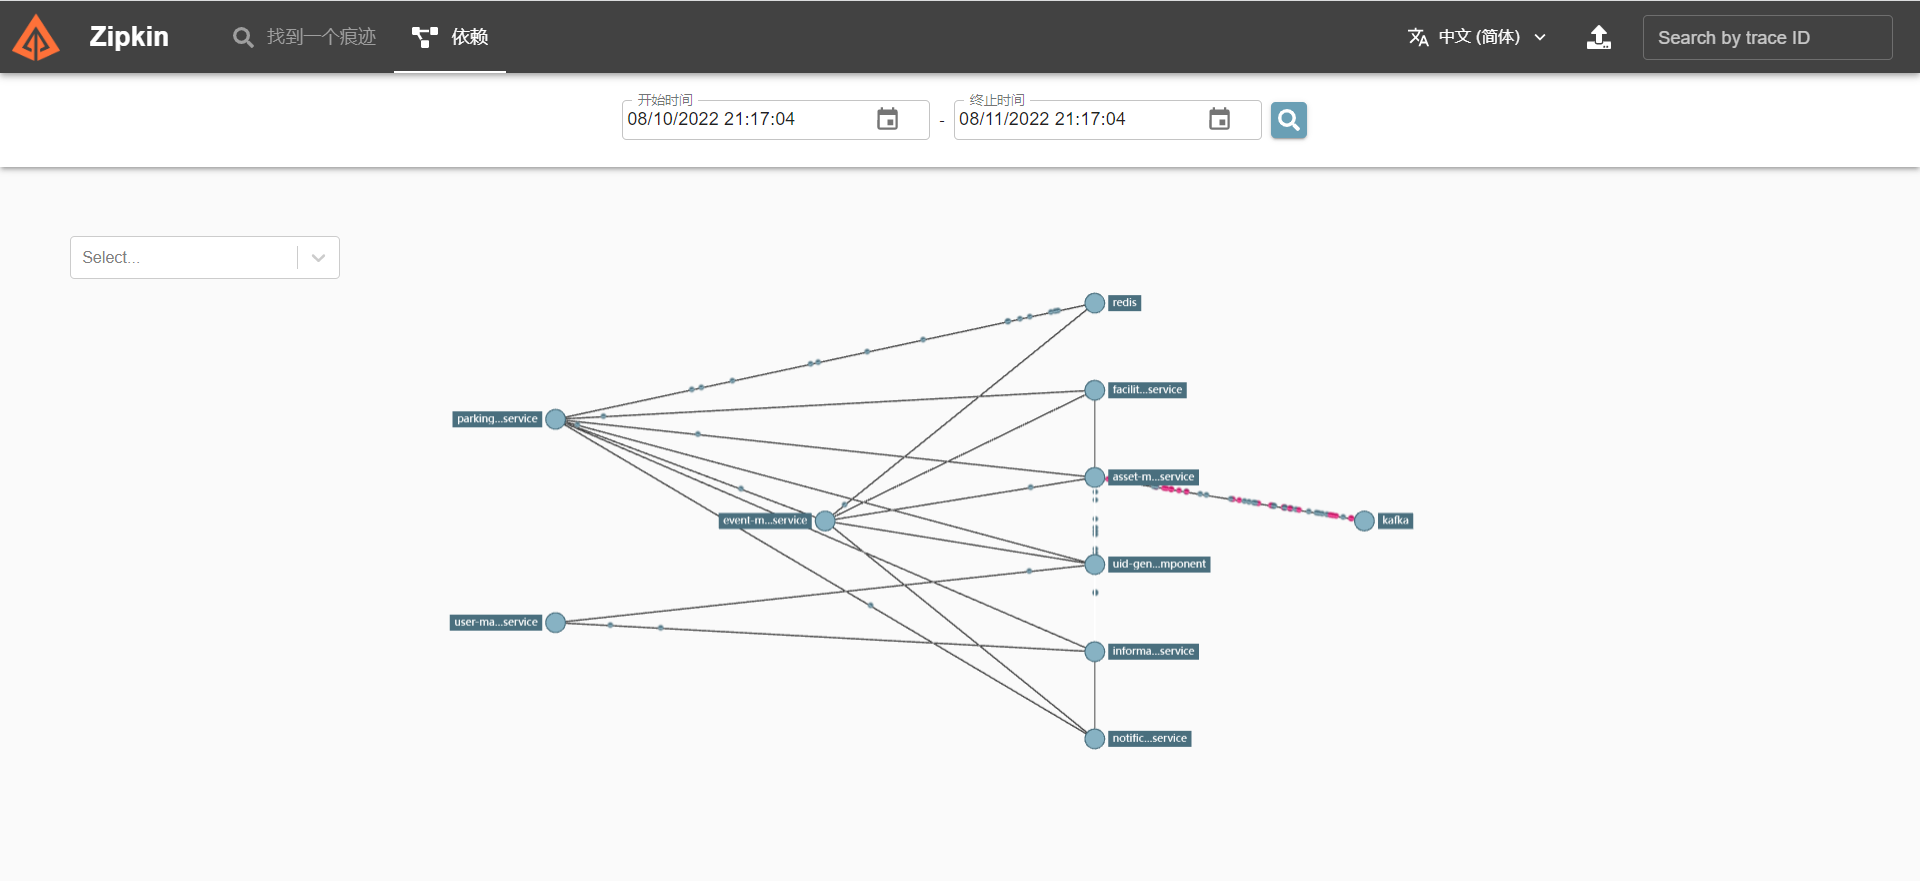Viewport: 1920px width, 881px height.
Task: Select the kafka node circle
Action: (x=1364, y=521)
